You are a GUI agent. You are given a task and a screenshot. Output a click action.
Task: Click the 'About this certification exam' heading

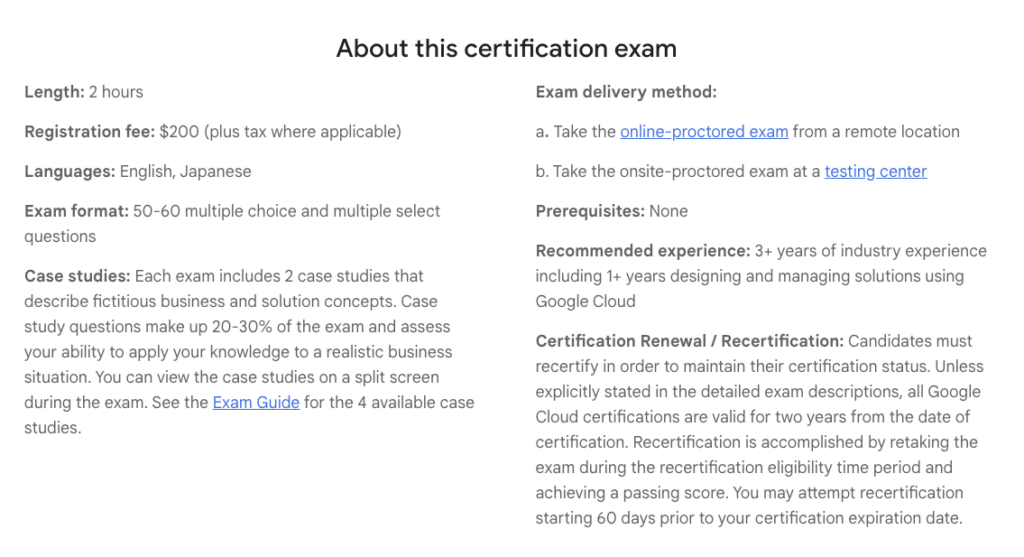click(x=506, y=48)
